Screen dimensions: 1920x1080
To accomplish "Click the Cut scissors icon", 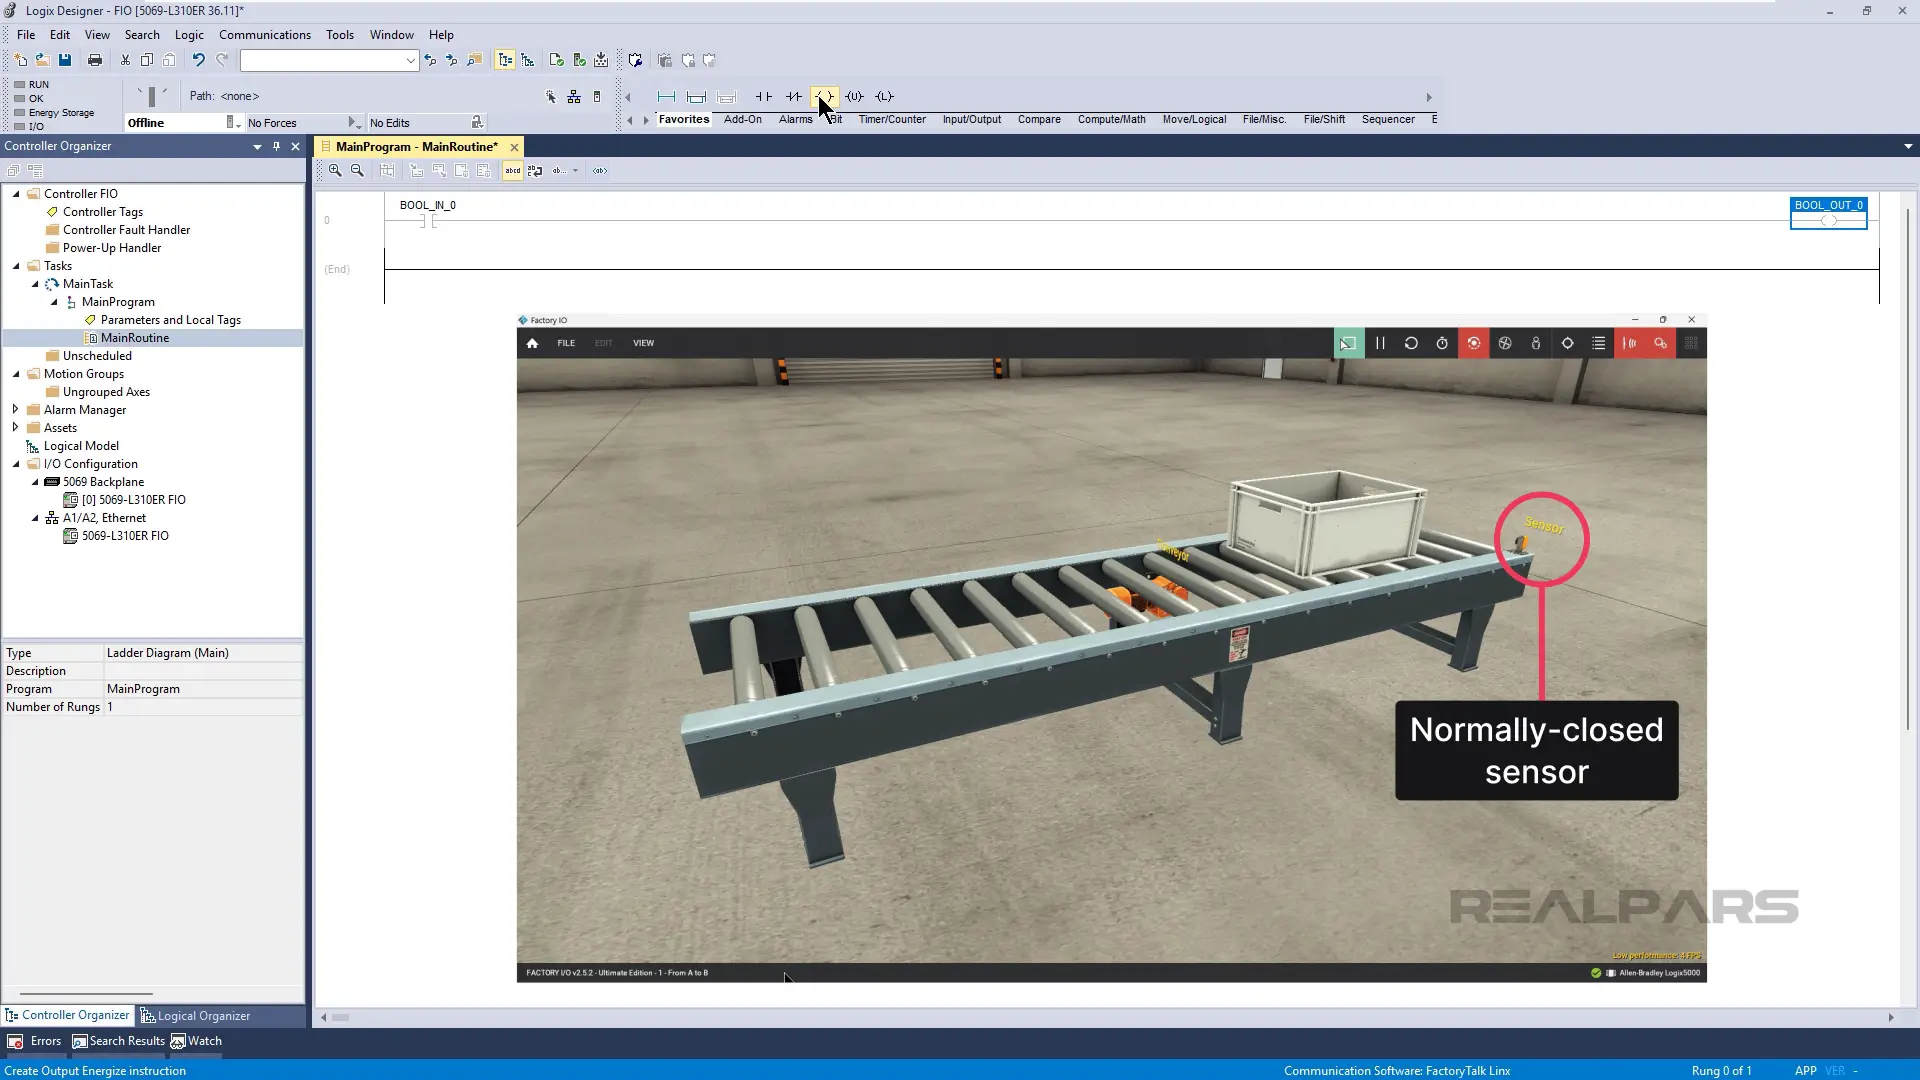I will [x=125, y=60].
